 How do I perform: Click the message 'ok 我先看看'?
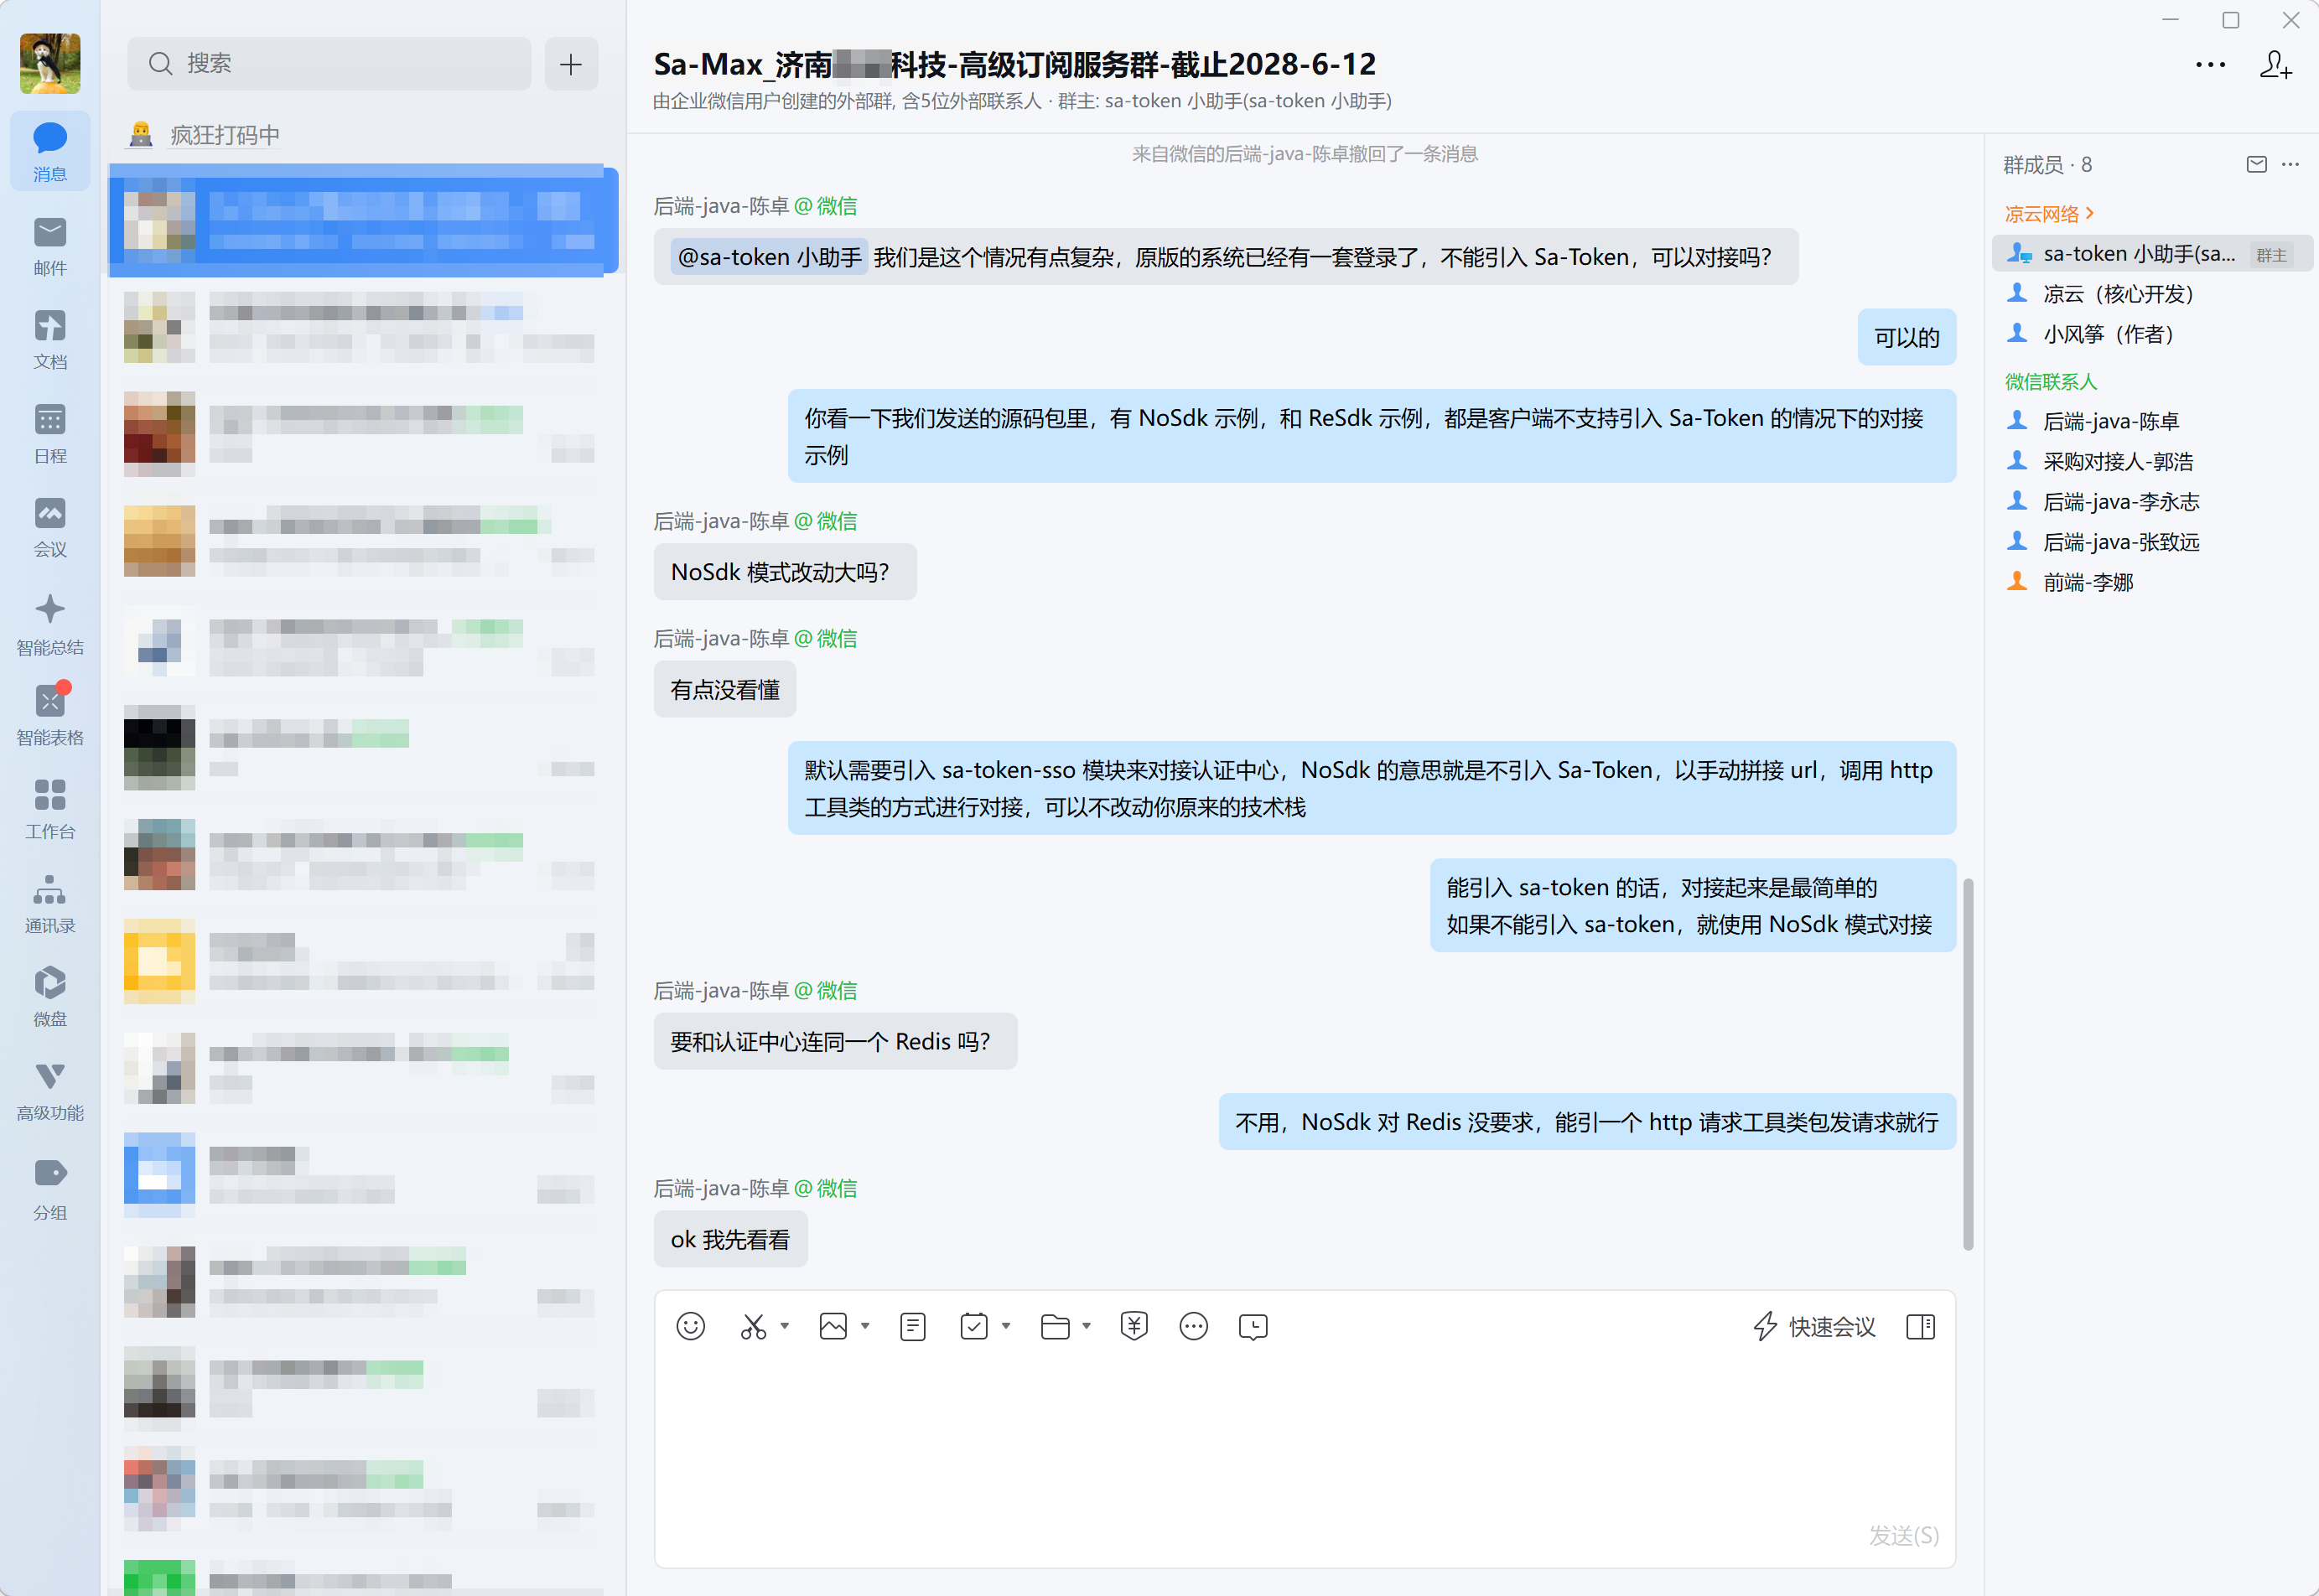click(x=731, y=1240)
